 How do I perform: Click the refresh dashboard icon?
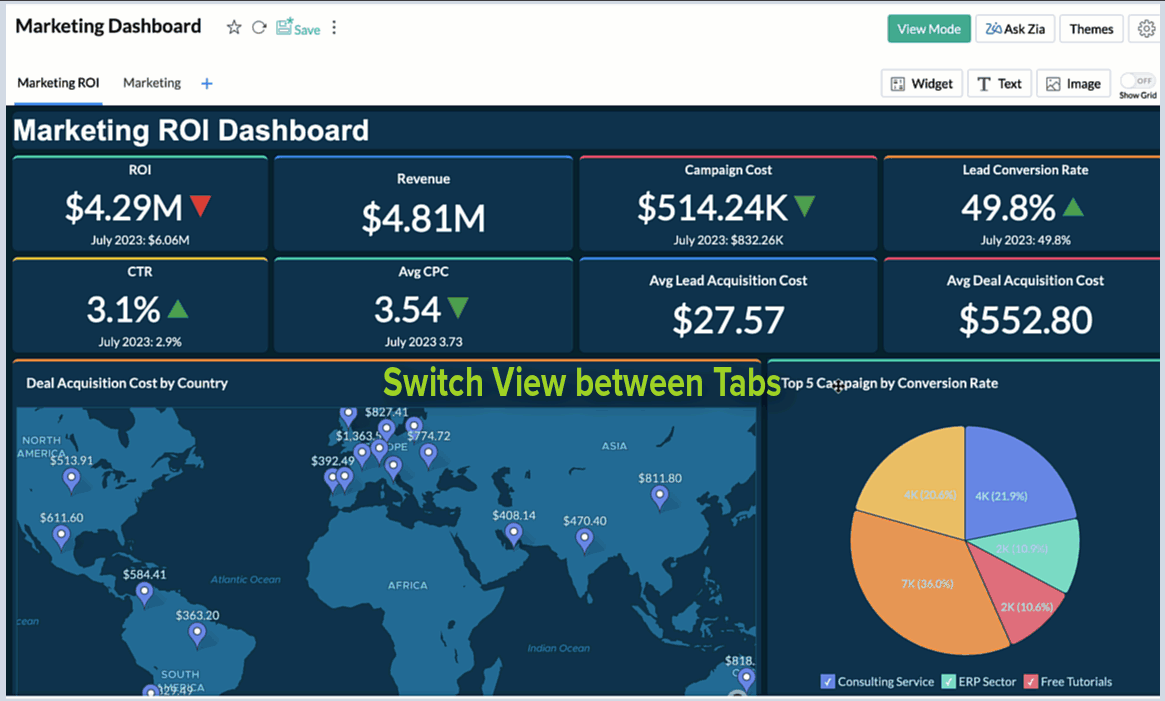pyautogui.click(x=259, y=28)
